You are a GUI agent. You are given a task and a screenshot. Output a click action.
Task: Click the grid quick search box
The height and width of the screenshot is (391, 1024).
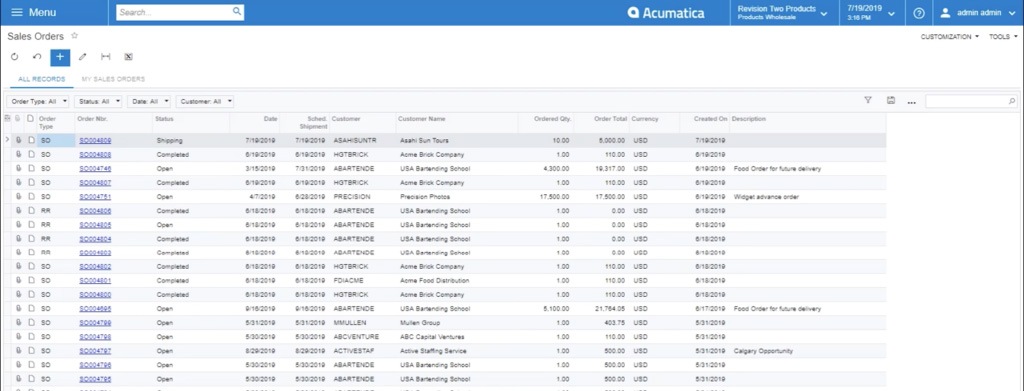[971, 101]
